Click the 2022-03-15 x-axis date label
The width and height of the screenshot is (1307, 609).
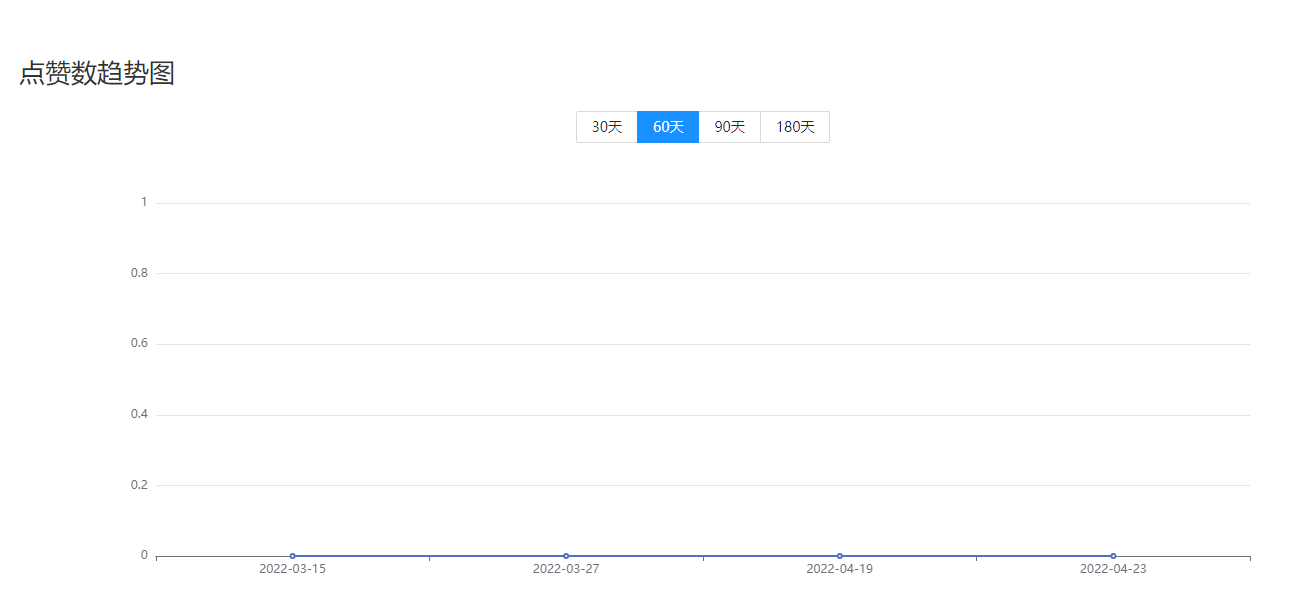292,570
